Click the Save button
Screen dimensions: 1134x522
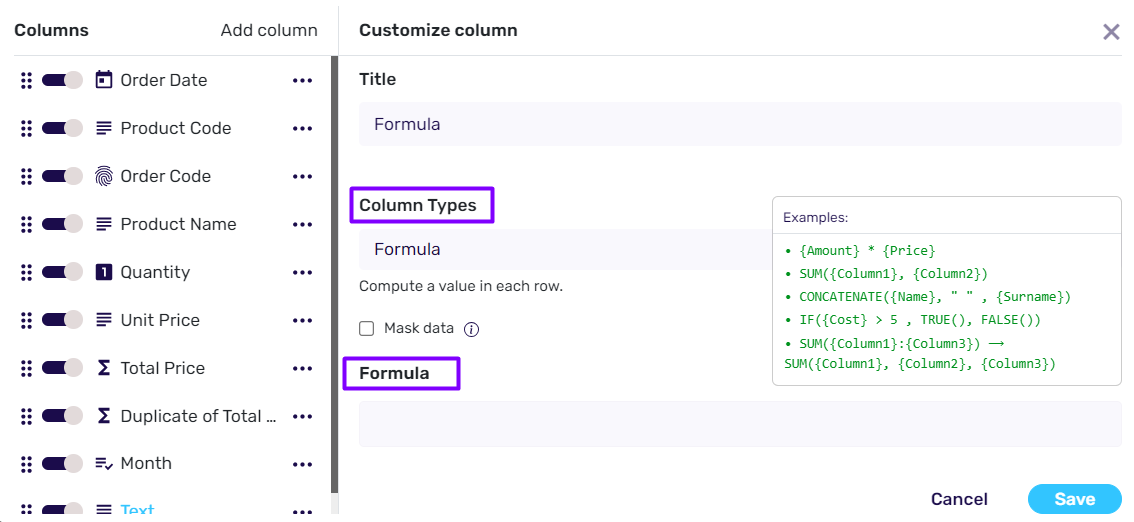point(1074,499)
